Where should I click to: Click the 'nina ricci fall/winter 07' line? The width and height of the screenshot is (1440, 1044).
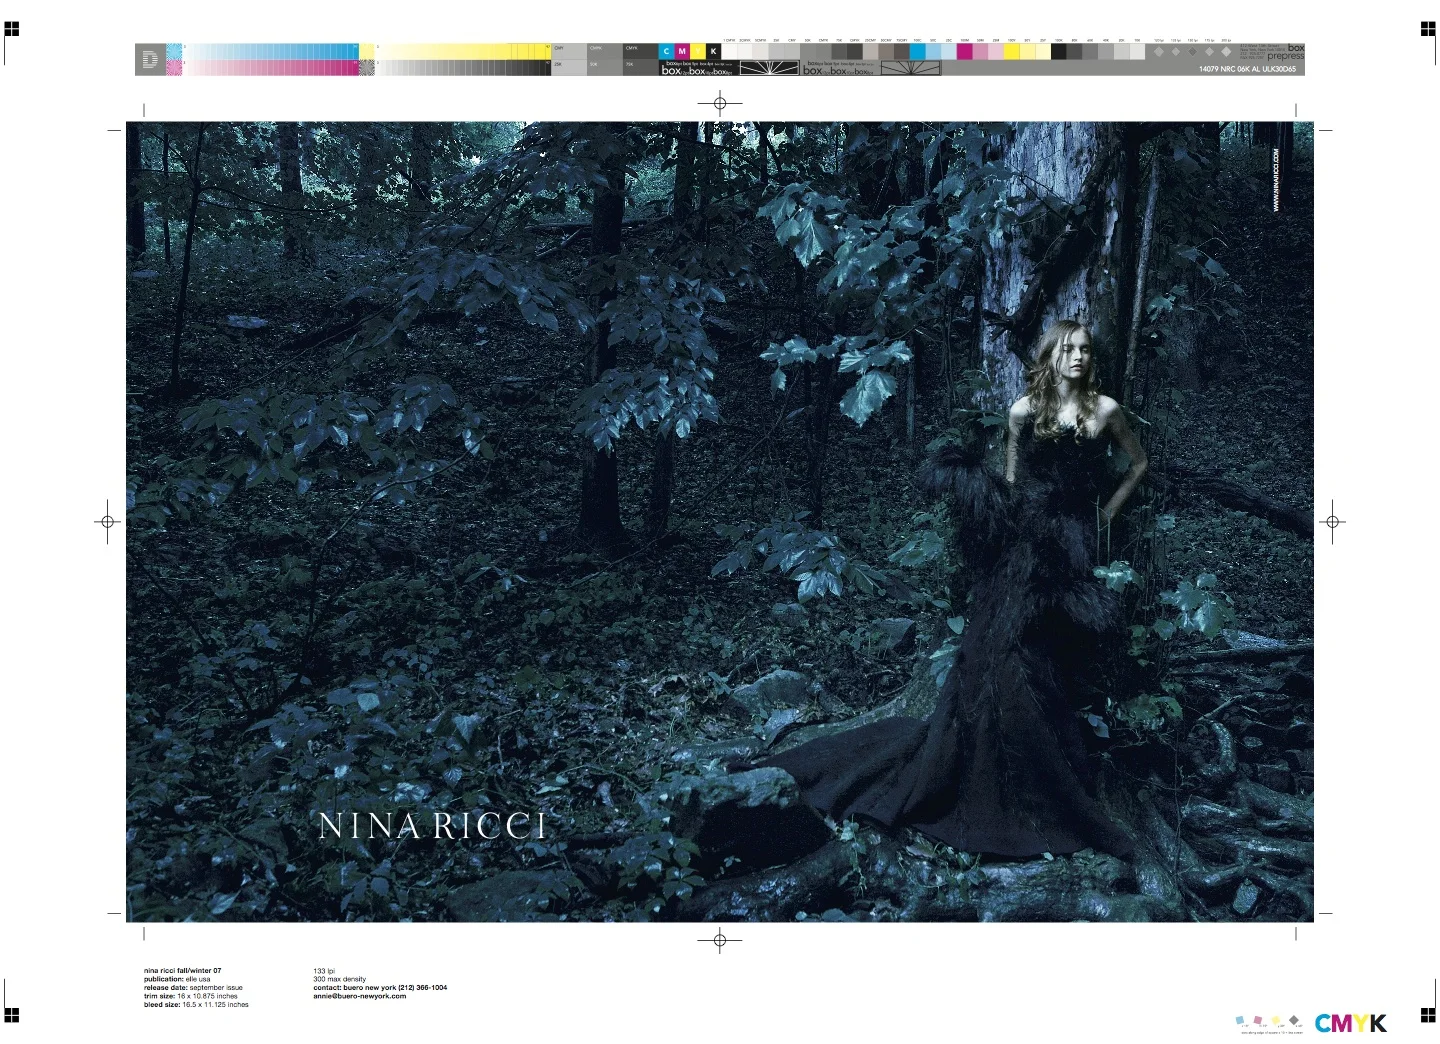(183, 970)
